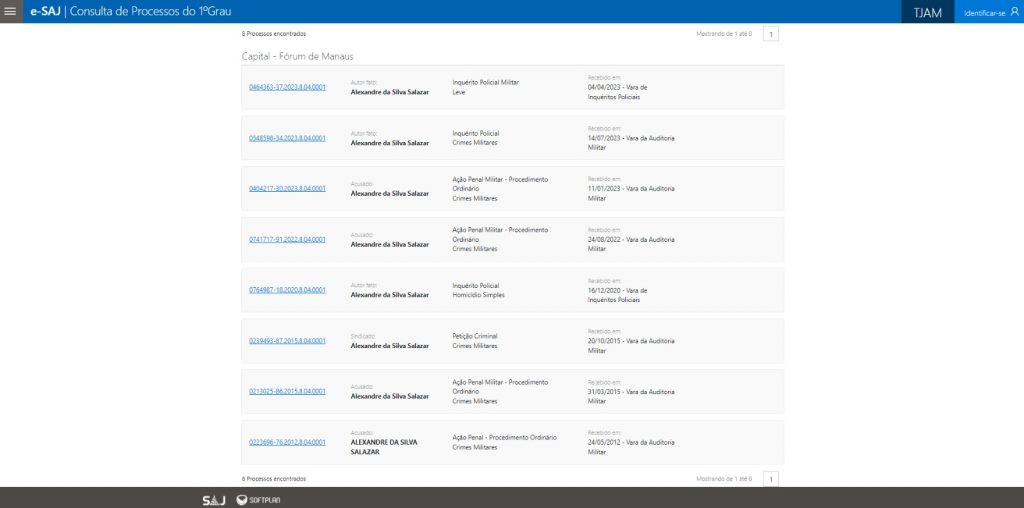Click the SAJ logo in footer
This screenshot has height=508, width=1024.
point(213,499)
